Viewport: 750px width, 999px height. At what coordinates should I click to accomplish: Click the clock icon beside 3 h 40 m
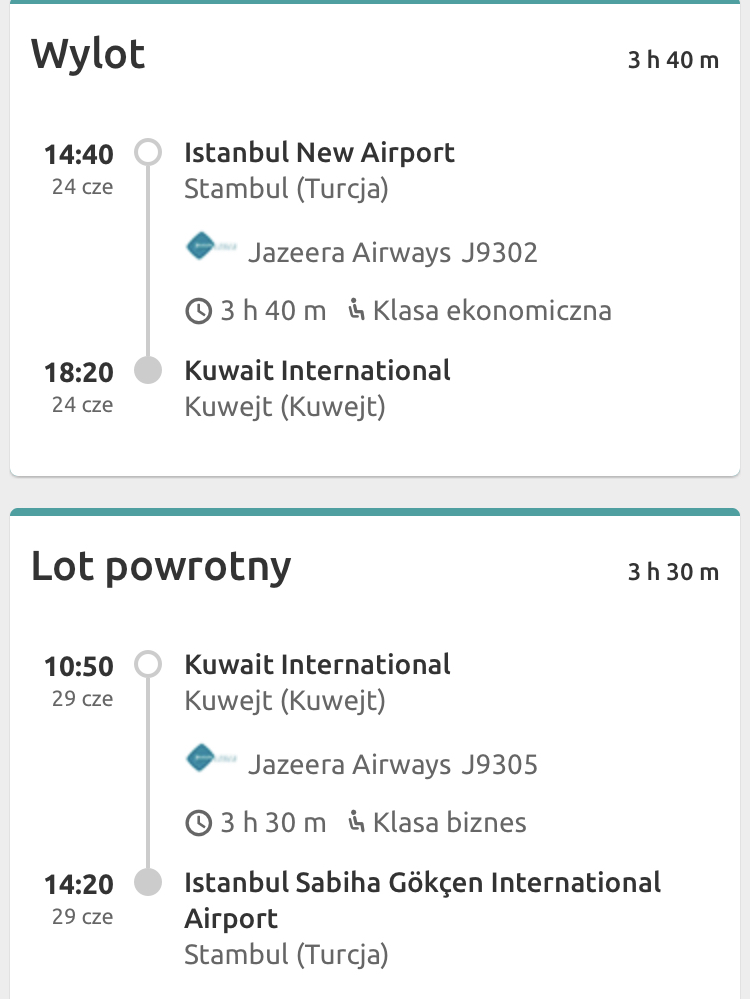coord(198,312)
